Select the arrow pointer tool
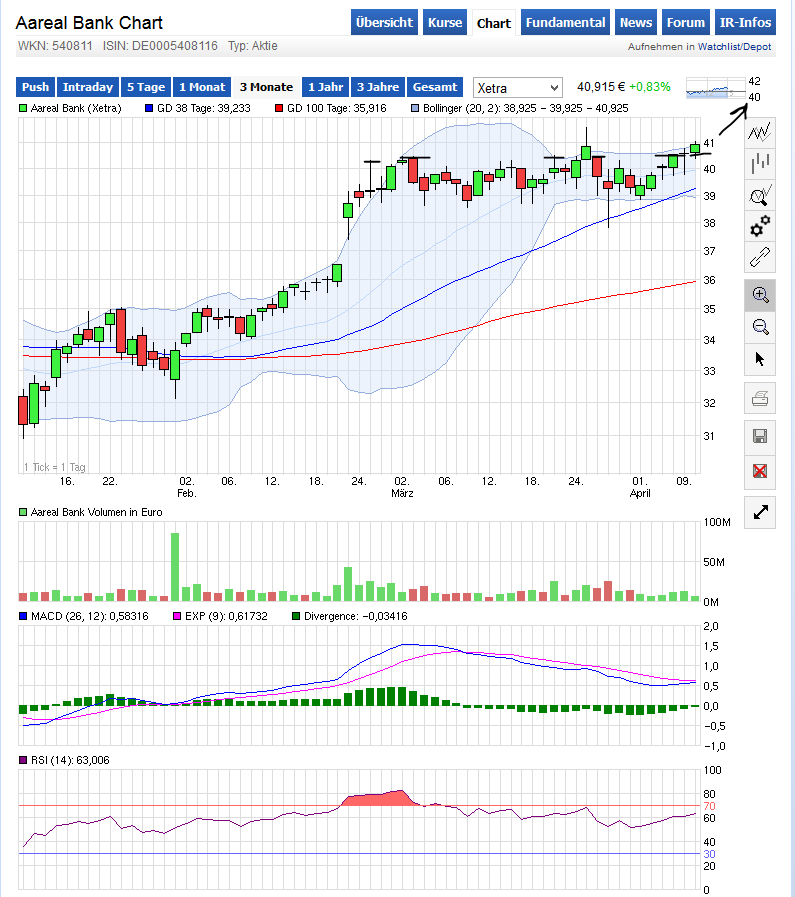 tap(760, 359)
